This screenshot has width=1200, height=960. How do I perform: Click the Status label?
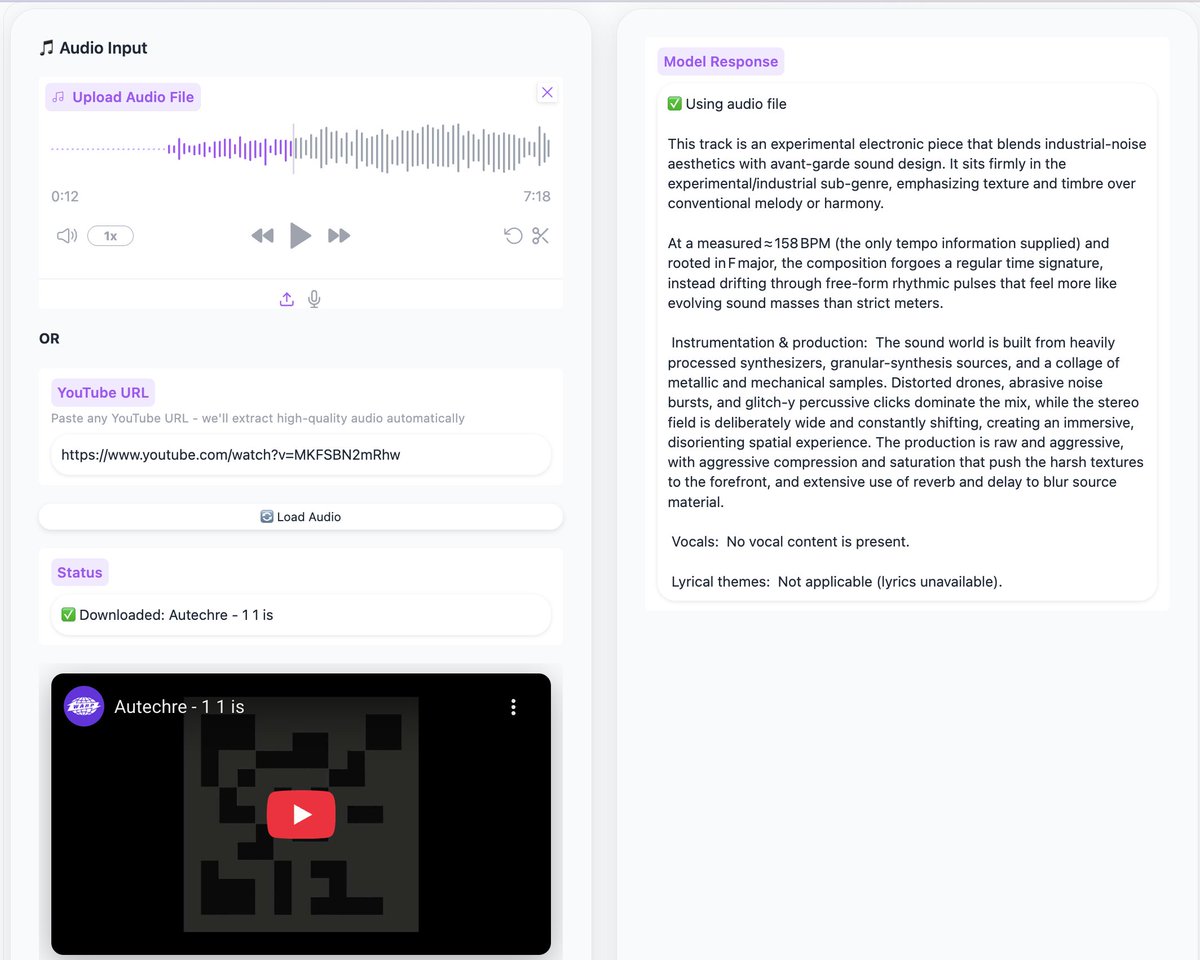[80, 573]
